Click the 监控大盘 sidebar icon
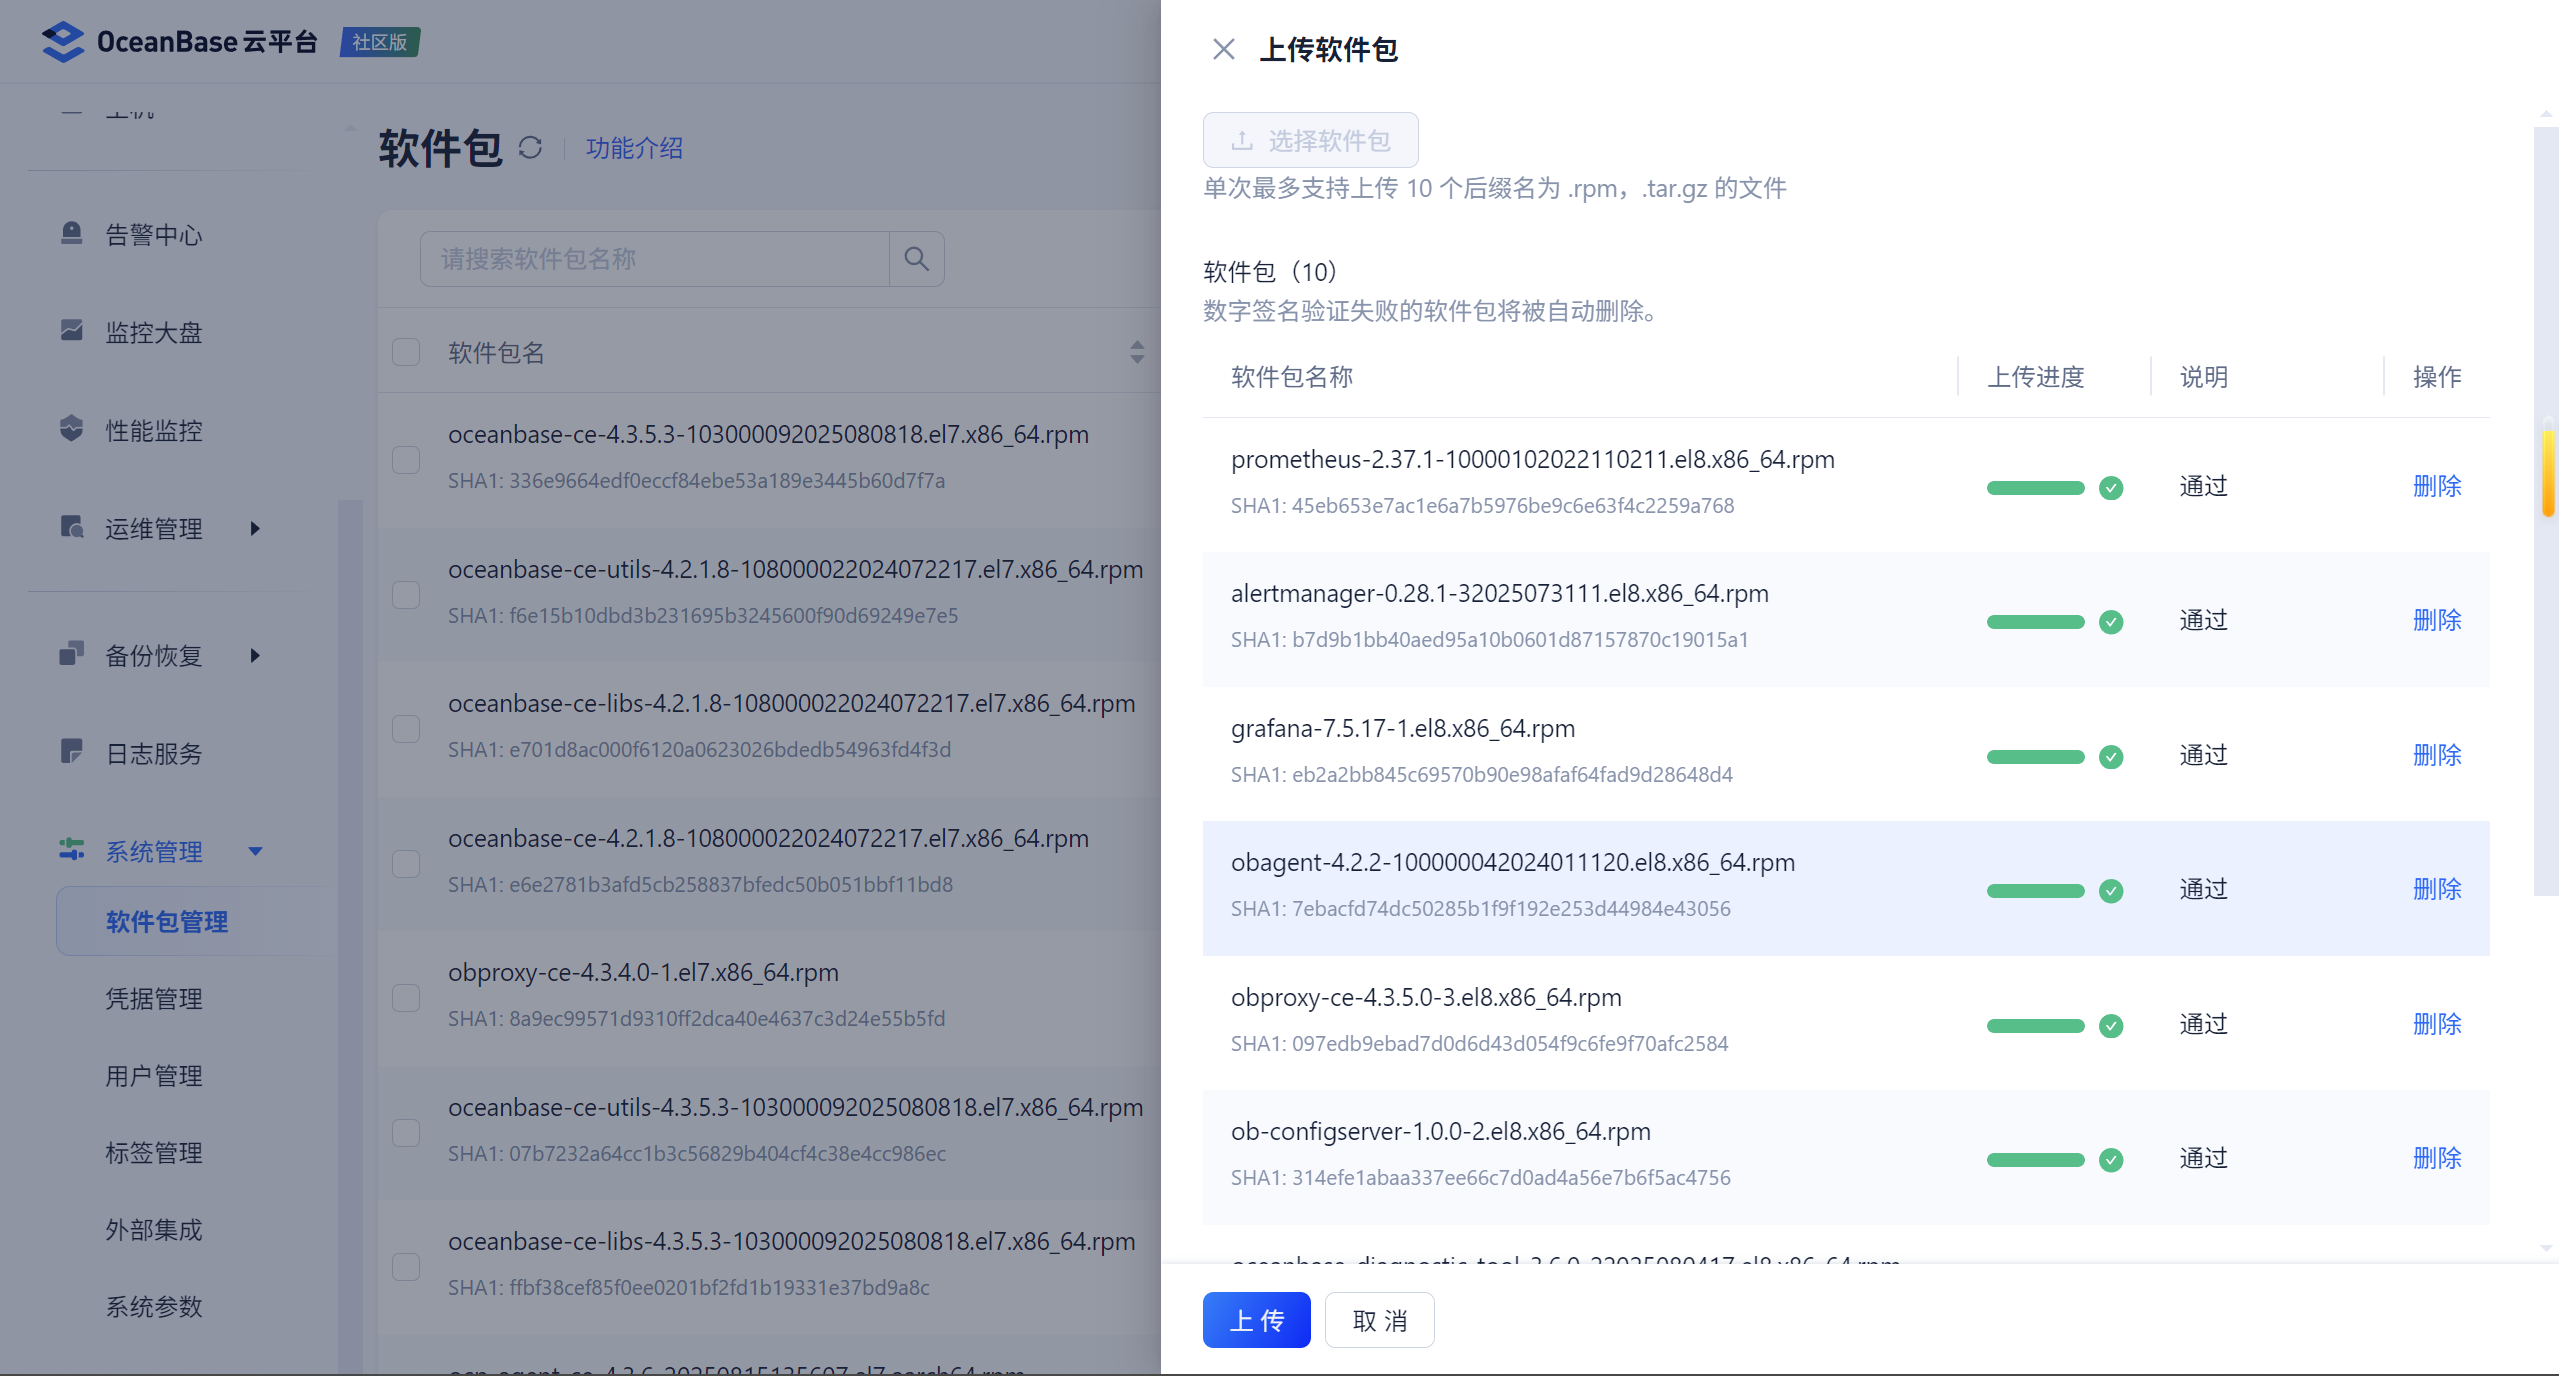The image size is (2559, 1376). point(71,331)
